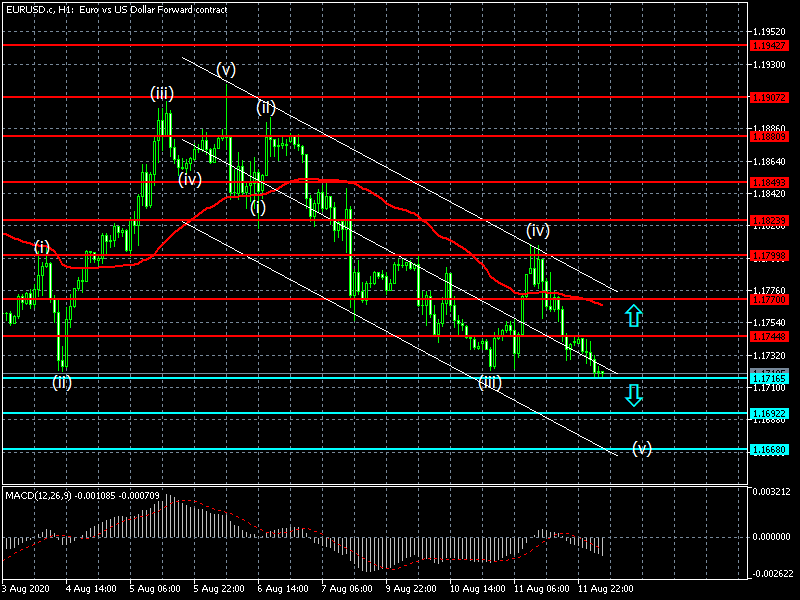
Task: Select the (i) wave label below the 1.18493 line
Action: 258,207
